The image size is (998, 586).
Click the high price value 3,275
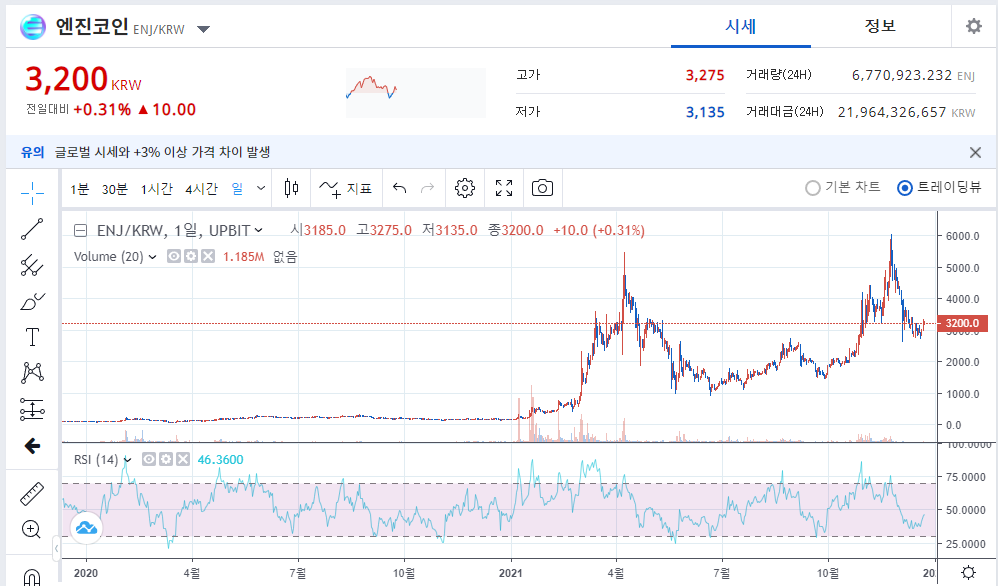705,75
